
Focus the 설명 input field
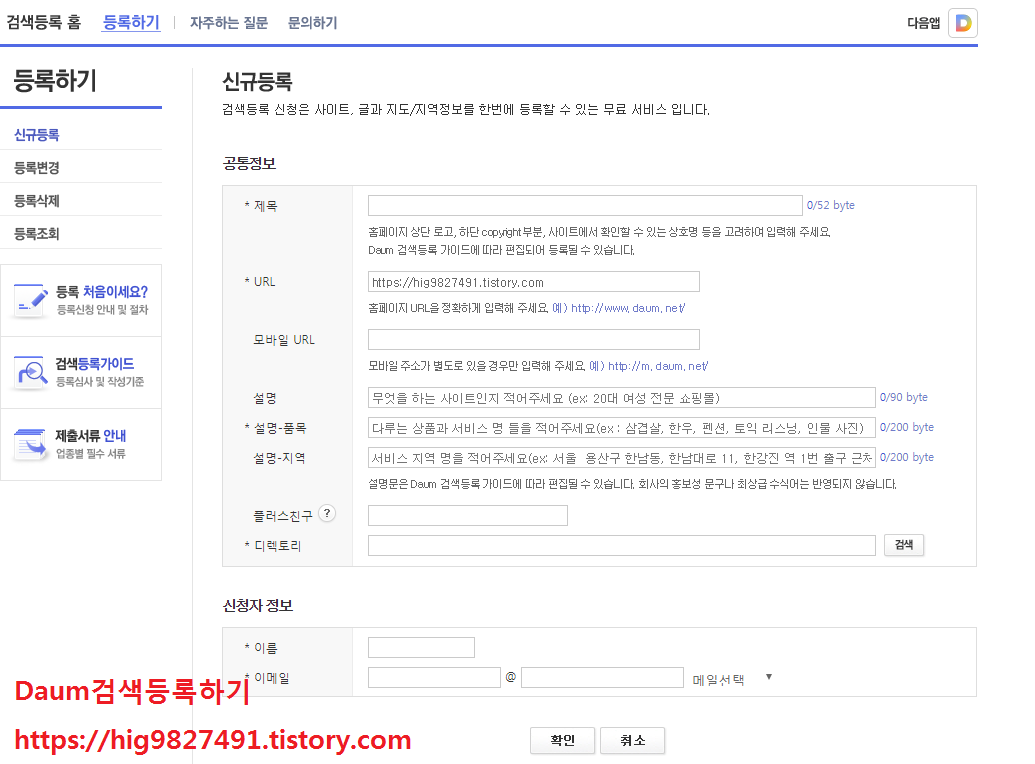[621, 398]
